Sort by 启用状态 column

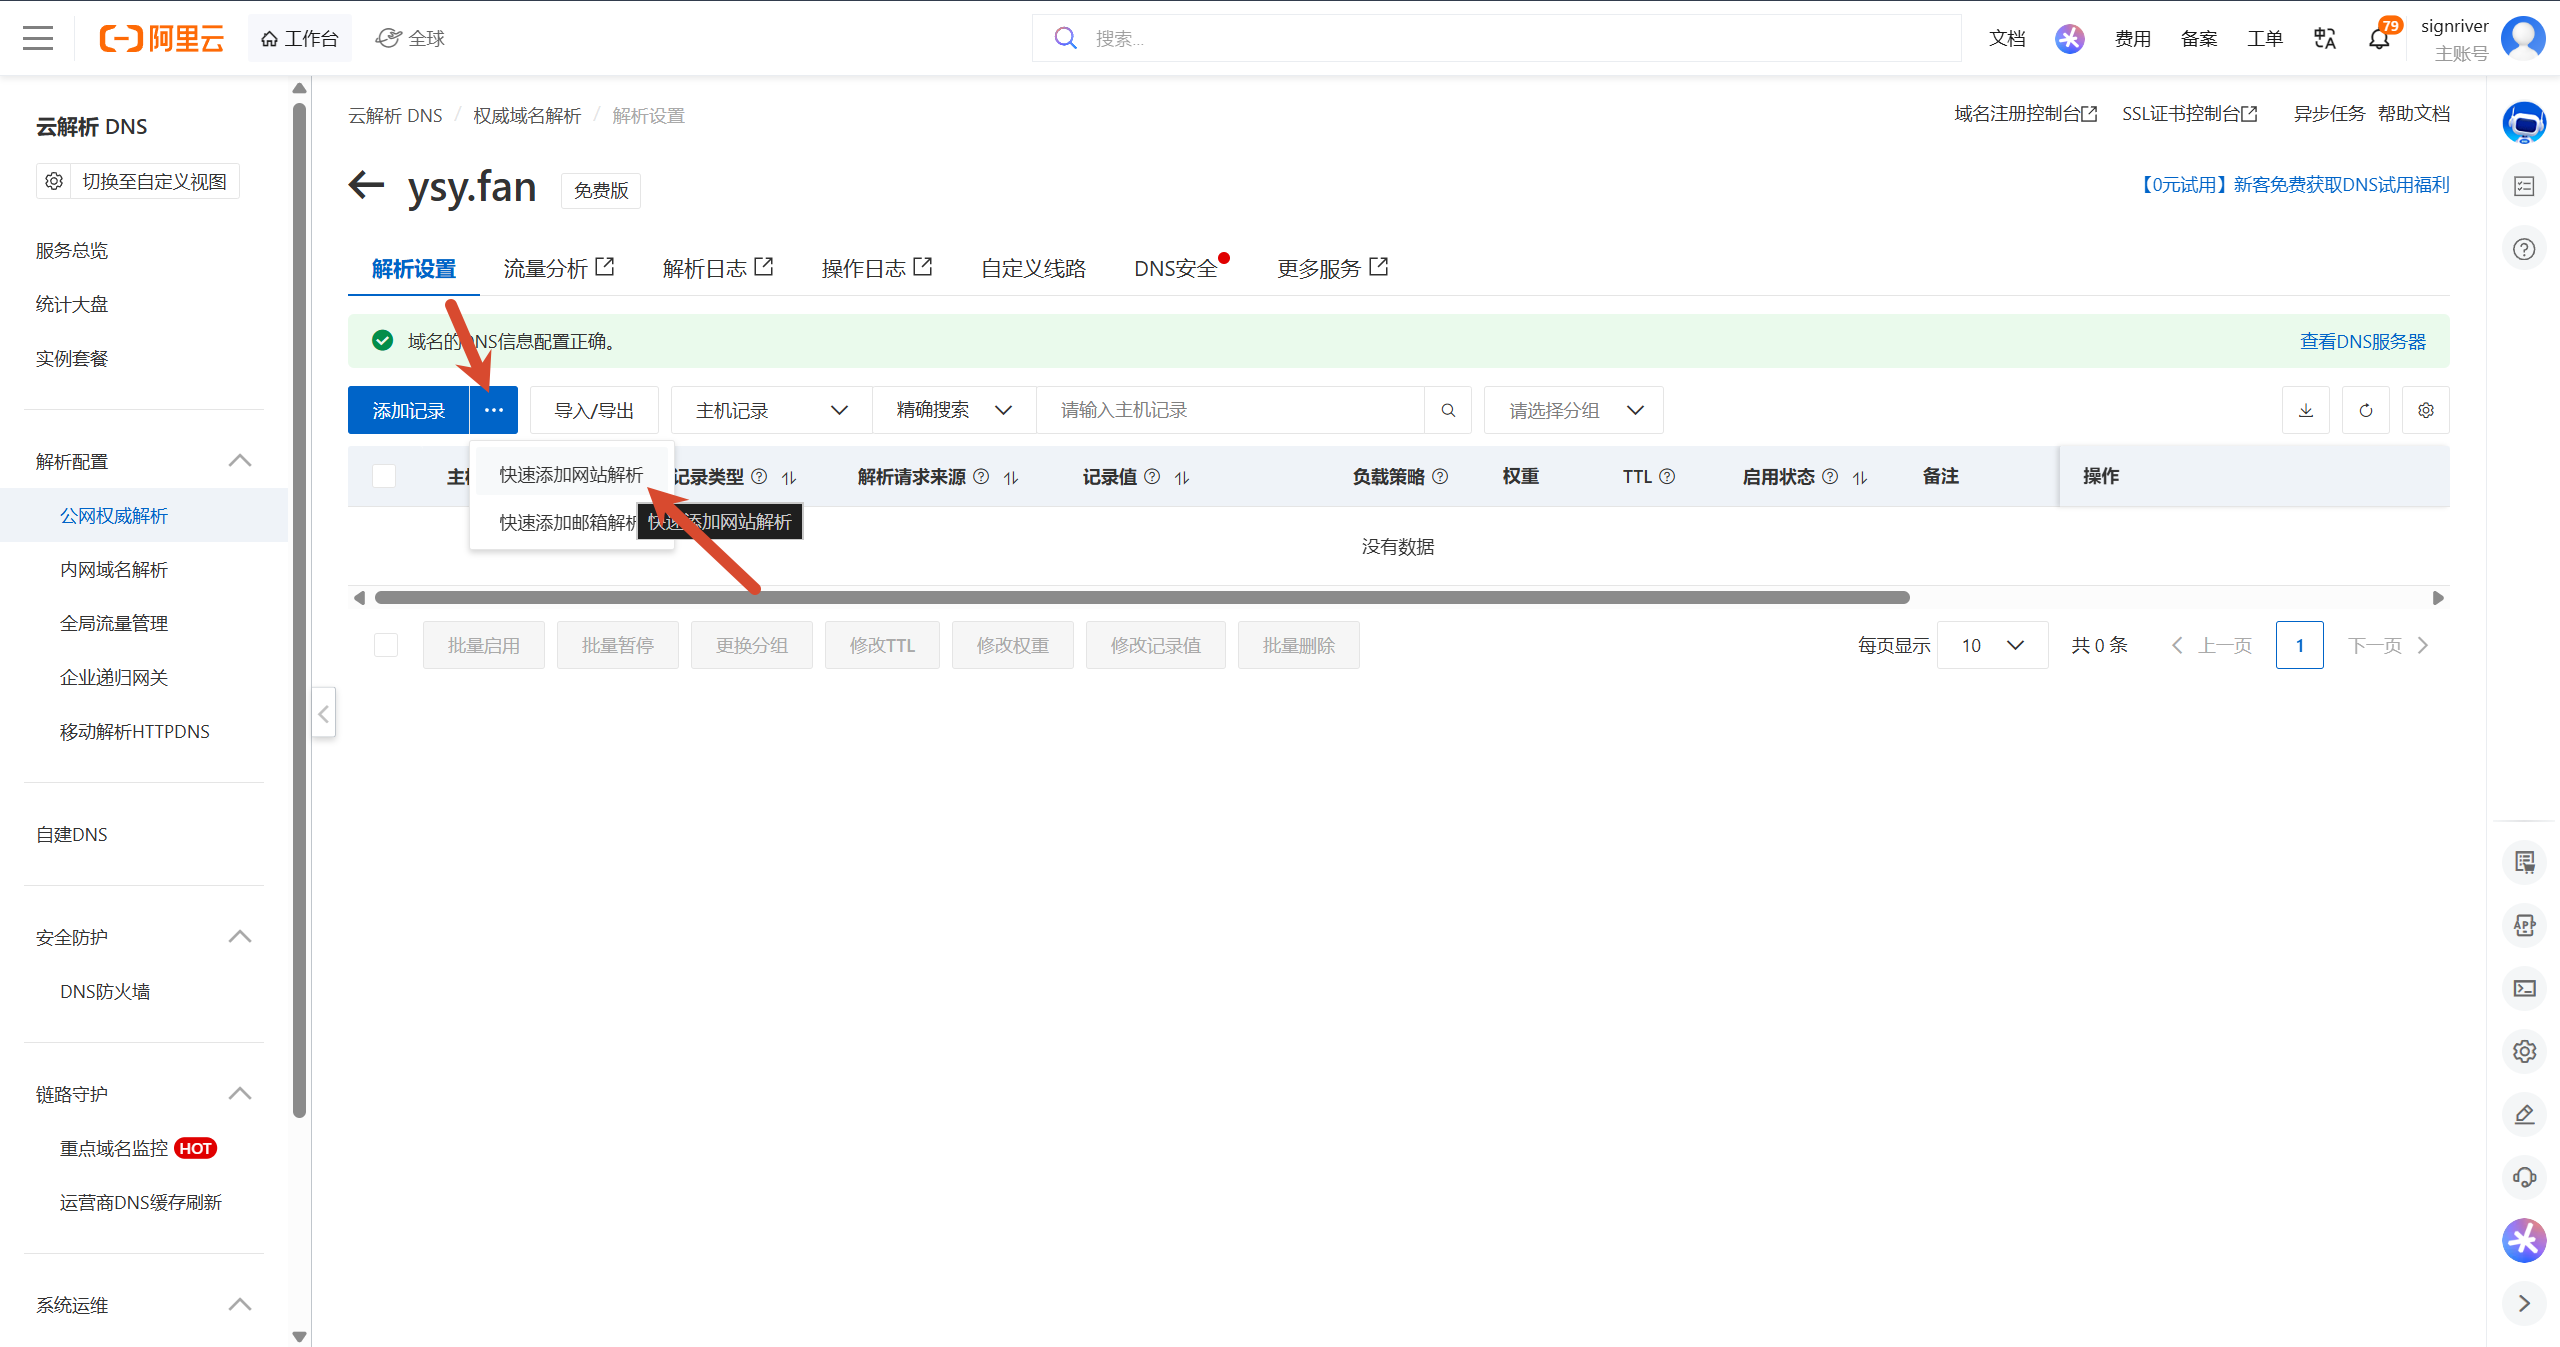tap(1860, 478)
